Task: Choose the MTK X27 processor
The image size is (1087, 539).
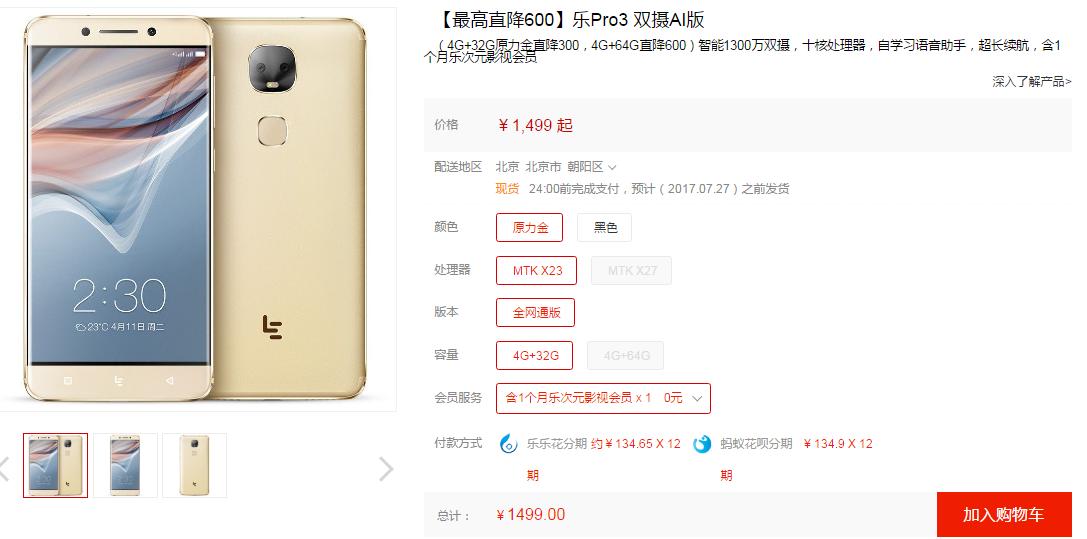Action: [x=632, y=270]
